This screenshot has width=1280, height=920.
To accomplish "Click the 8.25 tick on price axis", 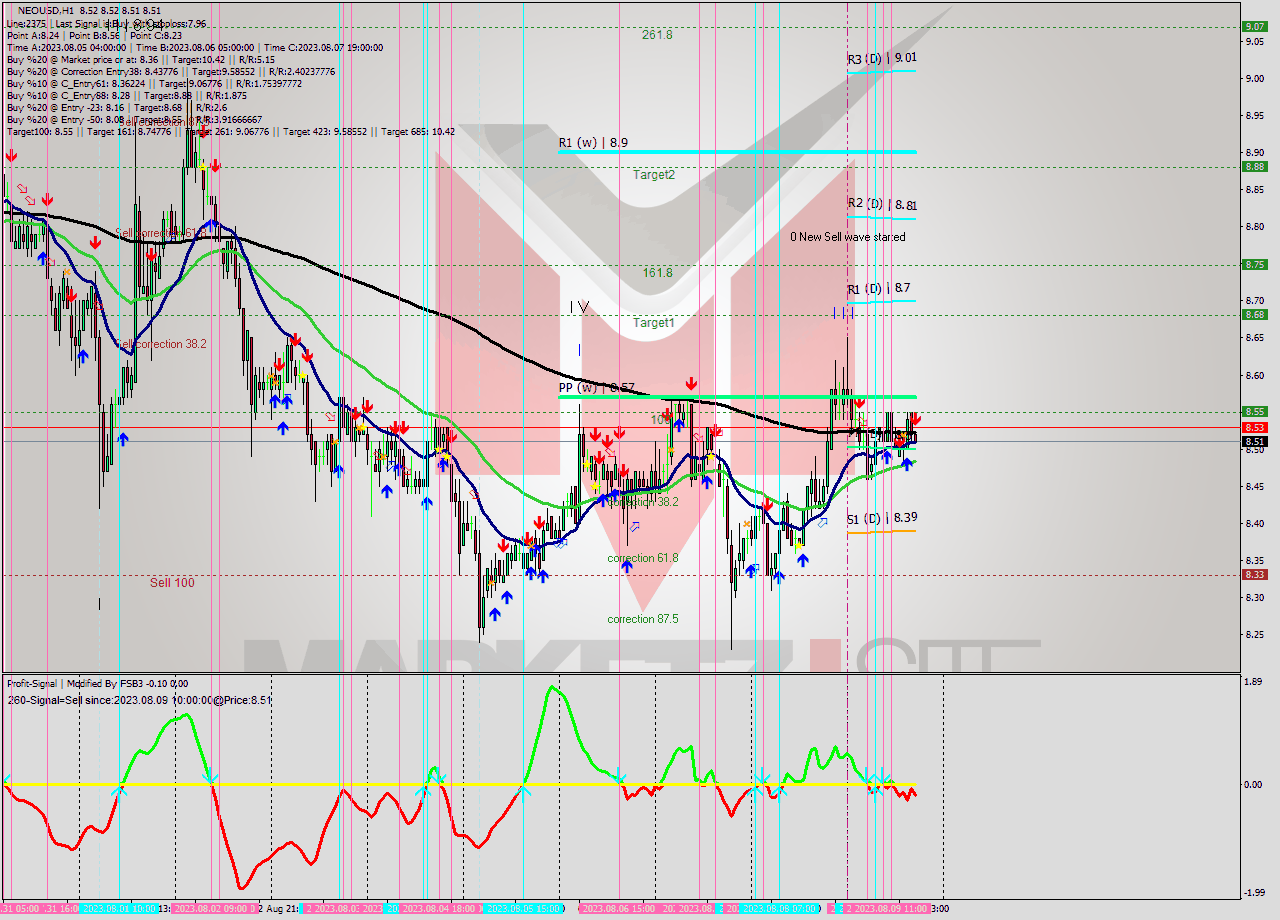I will pyautogui.click(x=1256, y=635).
